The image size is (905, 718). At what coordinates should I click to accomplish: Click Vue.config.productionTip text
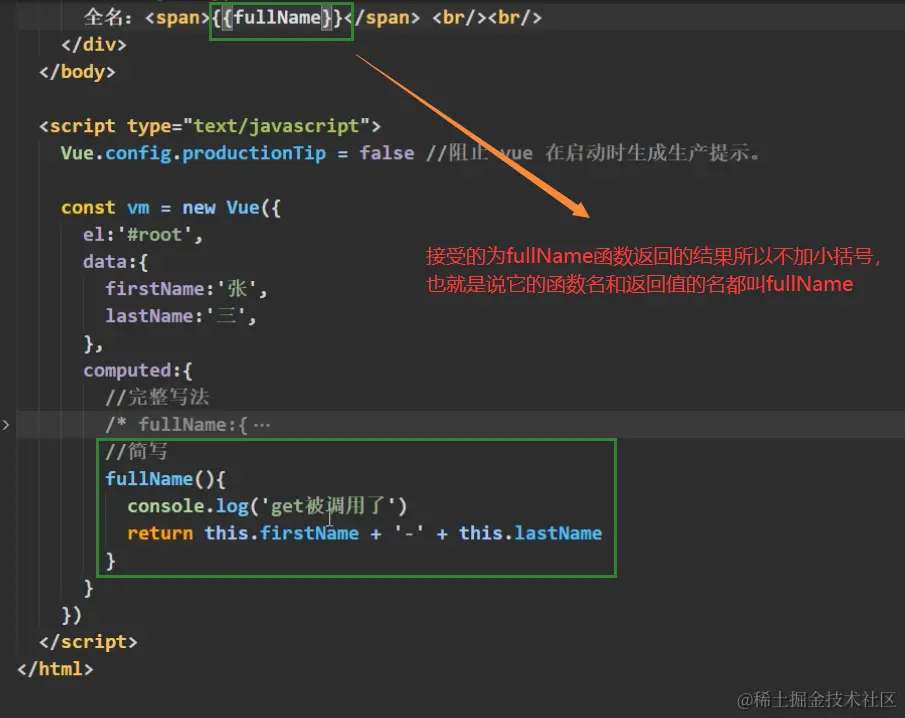point(193,153)
